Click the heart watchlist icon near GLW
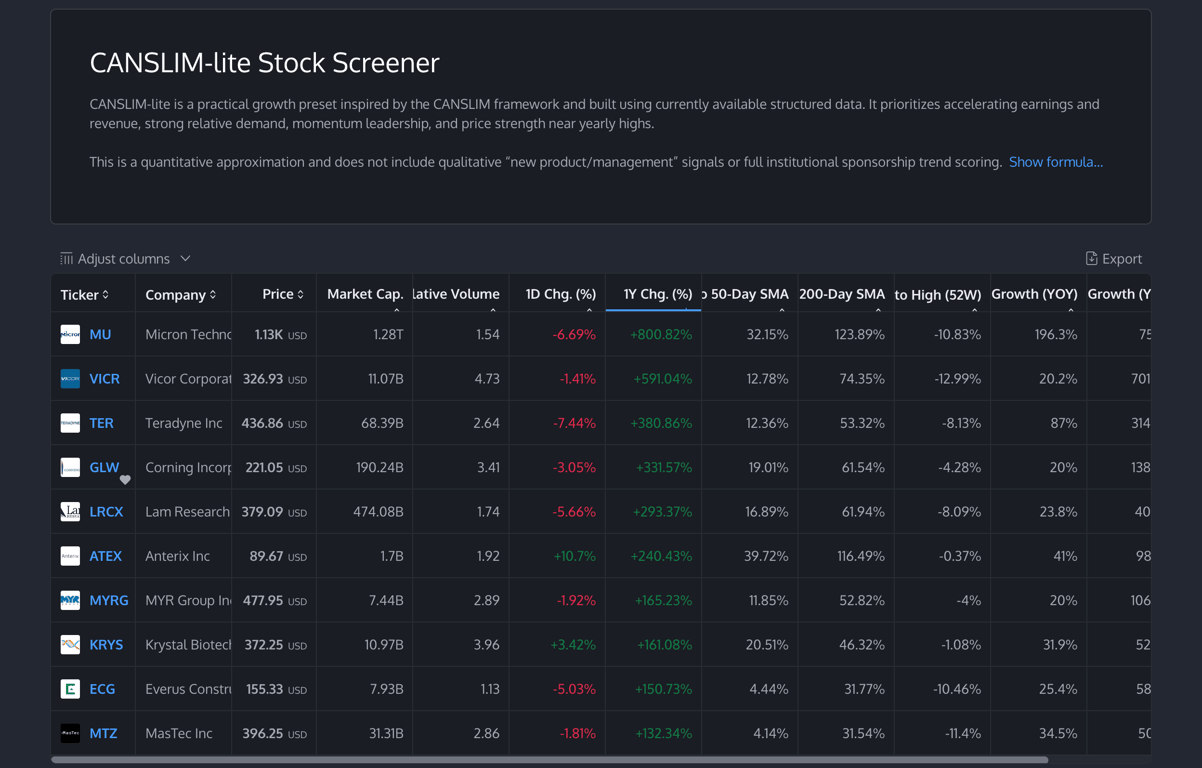The height and width of the screenshot is (768, 1202). [125, 480]
